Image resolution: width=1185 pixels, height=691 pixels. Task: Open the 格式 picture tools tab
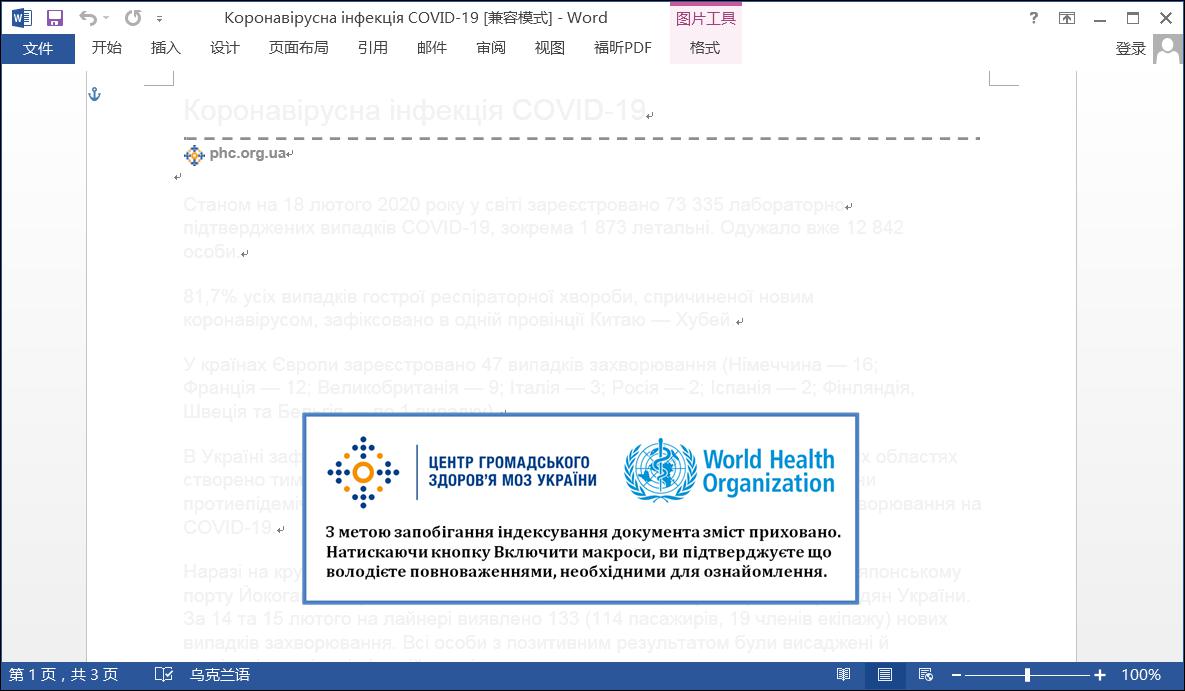click(705, 48)
